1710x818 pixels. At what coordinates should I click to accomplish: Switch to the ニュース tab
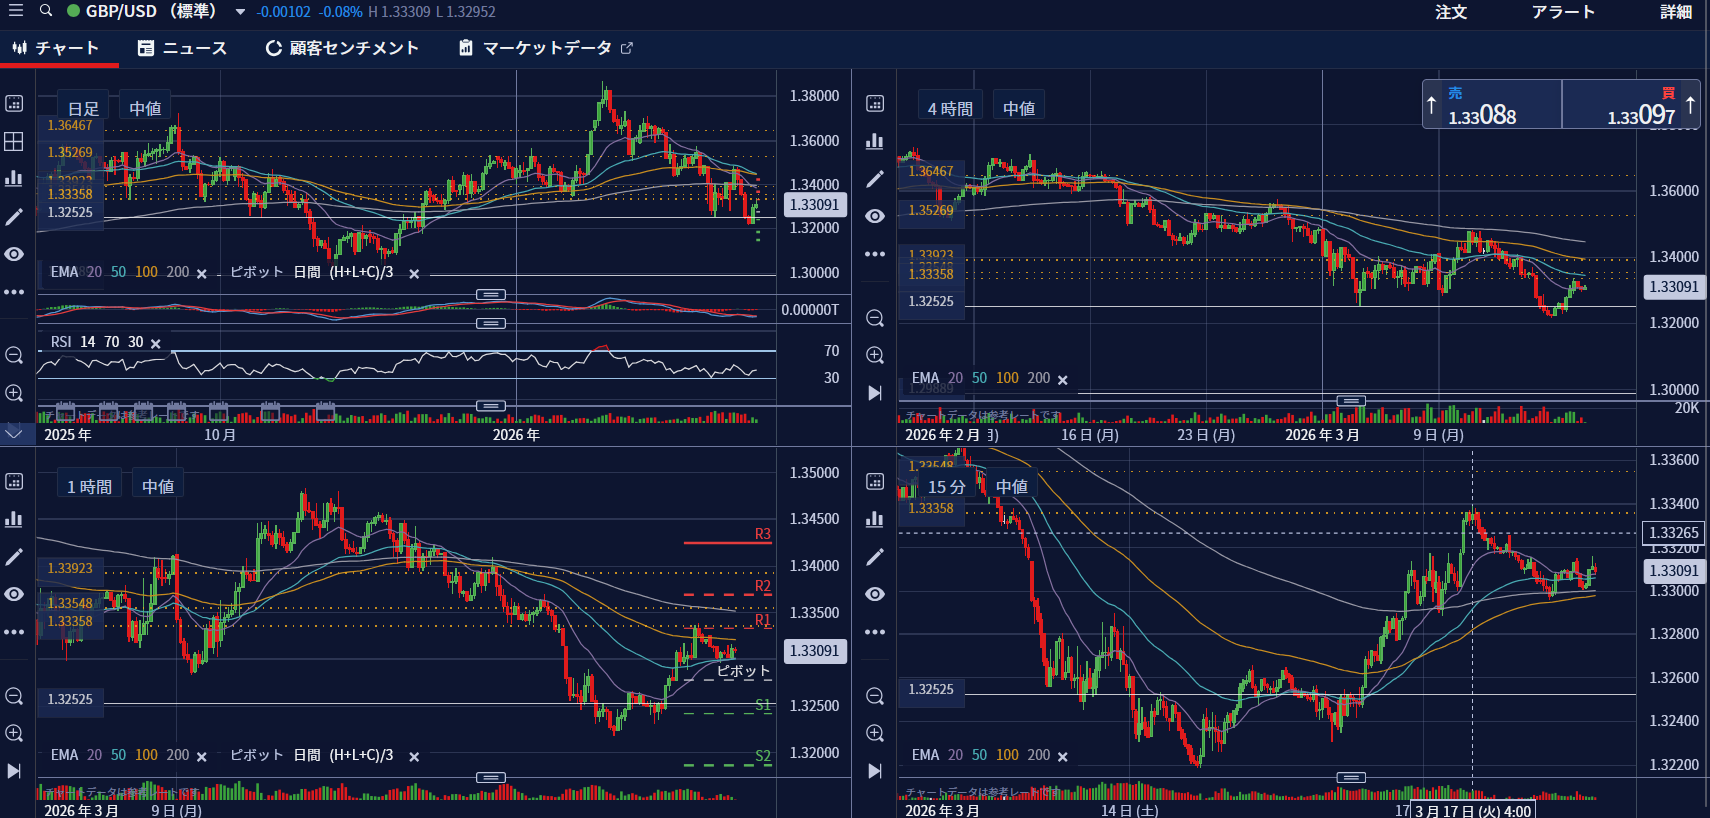pos(182,48)
